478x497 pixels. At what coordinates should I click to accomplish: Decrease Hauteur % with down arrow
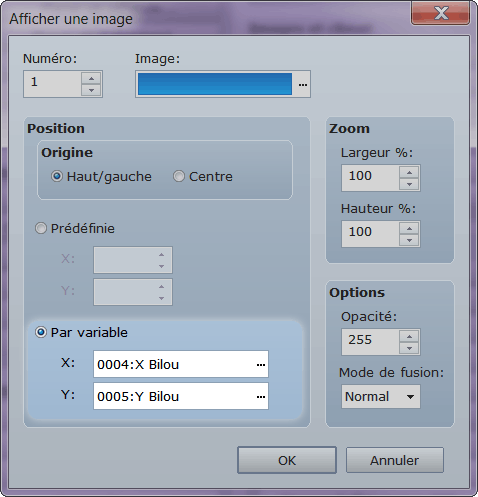pyautogui.click(x=409, y=240)
